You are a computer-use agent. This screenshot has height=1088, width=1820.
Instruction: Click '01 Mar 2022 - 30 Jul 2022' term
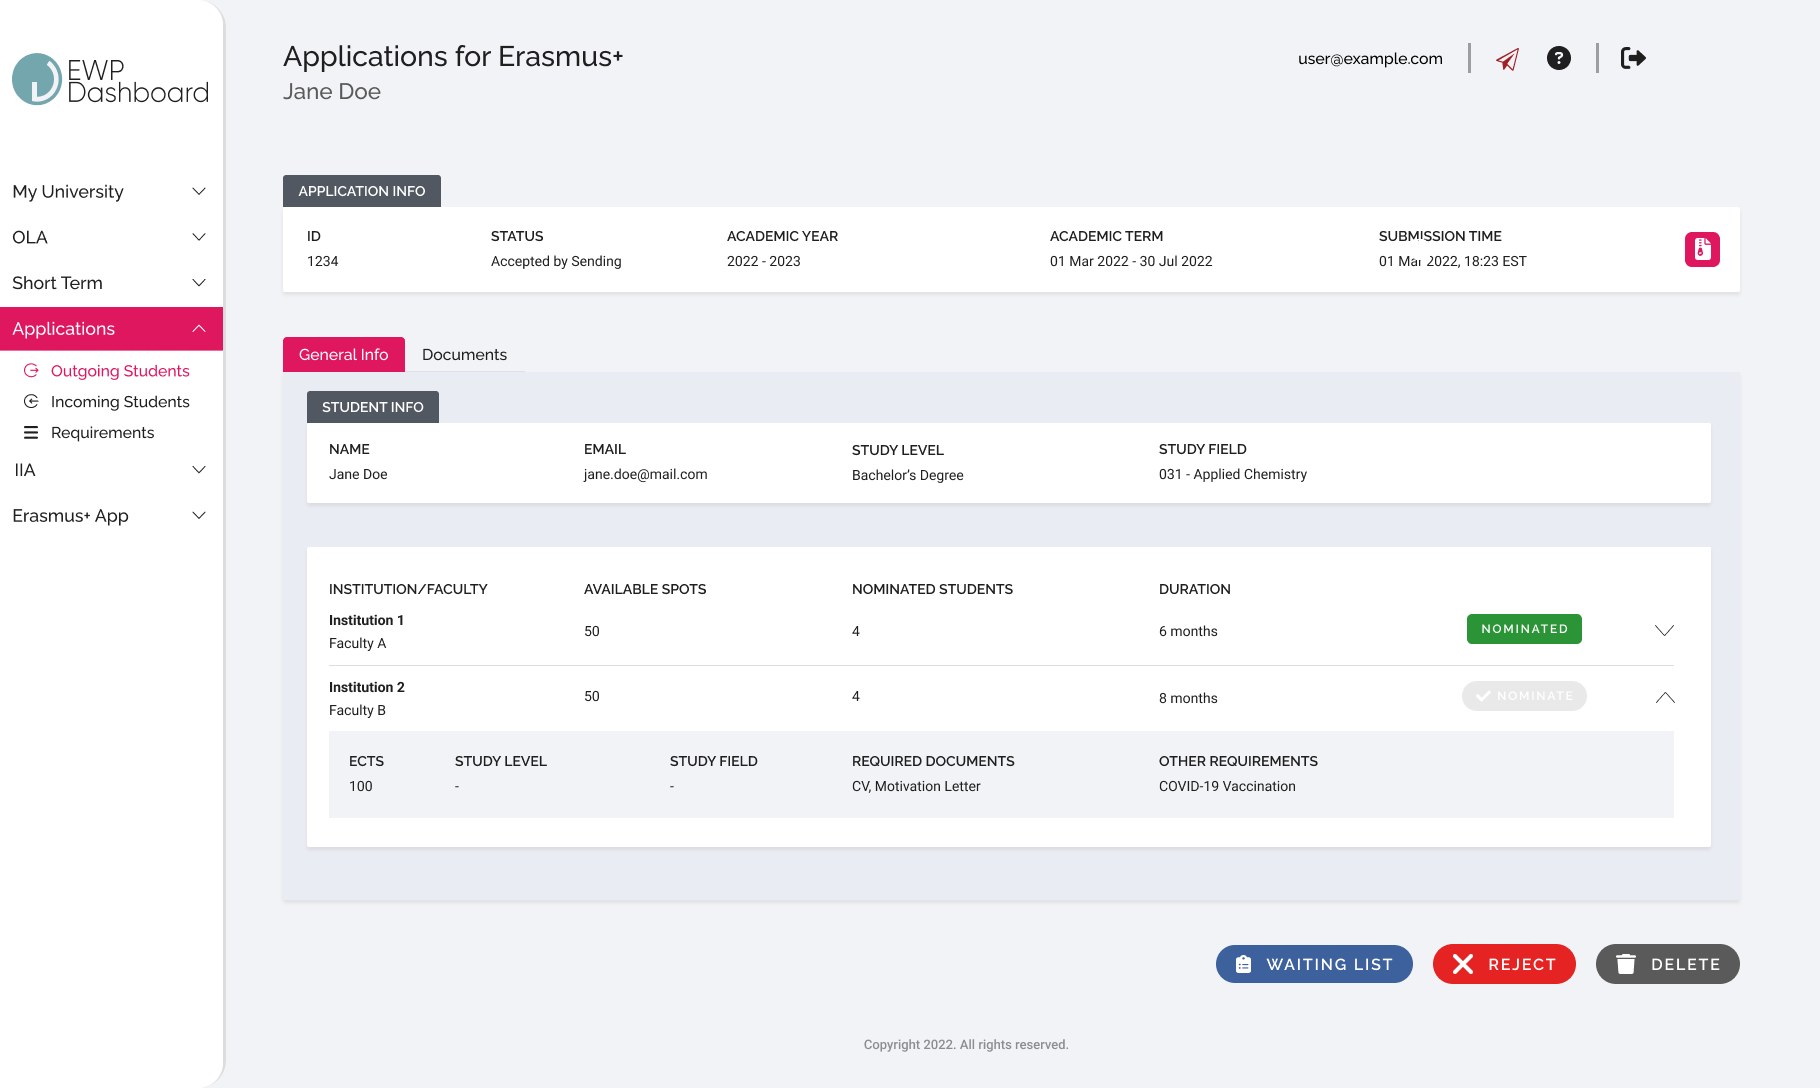click(1131, 261)
